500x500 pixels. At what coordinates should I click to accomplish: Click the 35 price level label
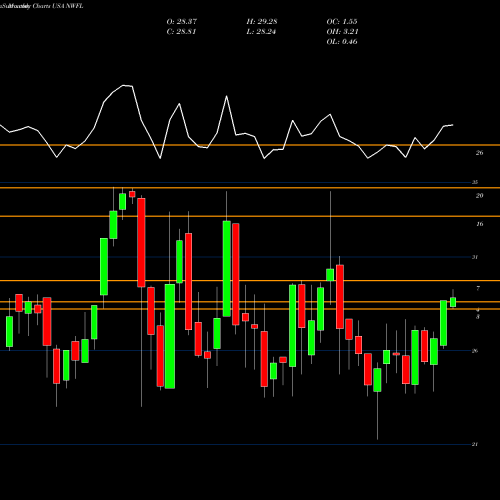point(475,182)
